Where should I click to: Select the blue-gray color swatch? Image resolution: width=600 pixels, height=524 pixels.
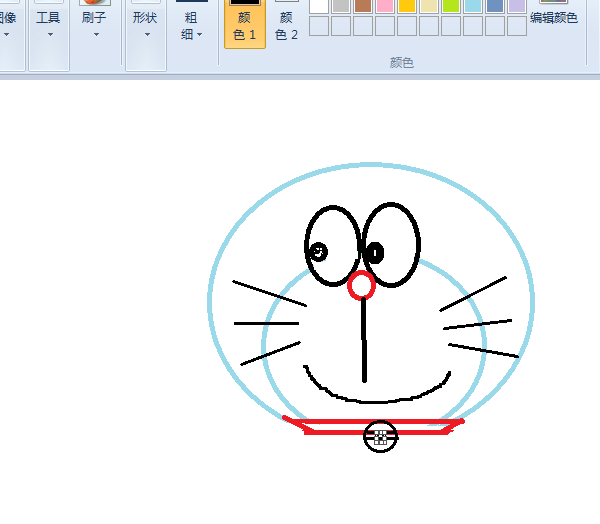(495, 5)
